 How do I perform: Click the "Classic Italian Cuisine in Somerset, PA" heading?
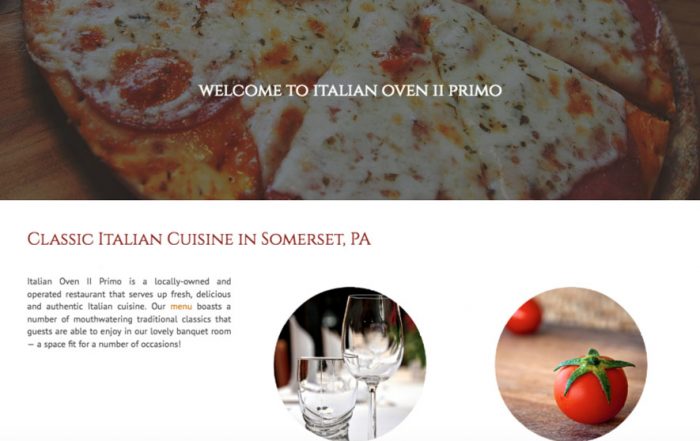199,239
